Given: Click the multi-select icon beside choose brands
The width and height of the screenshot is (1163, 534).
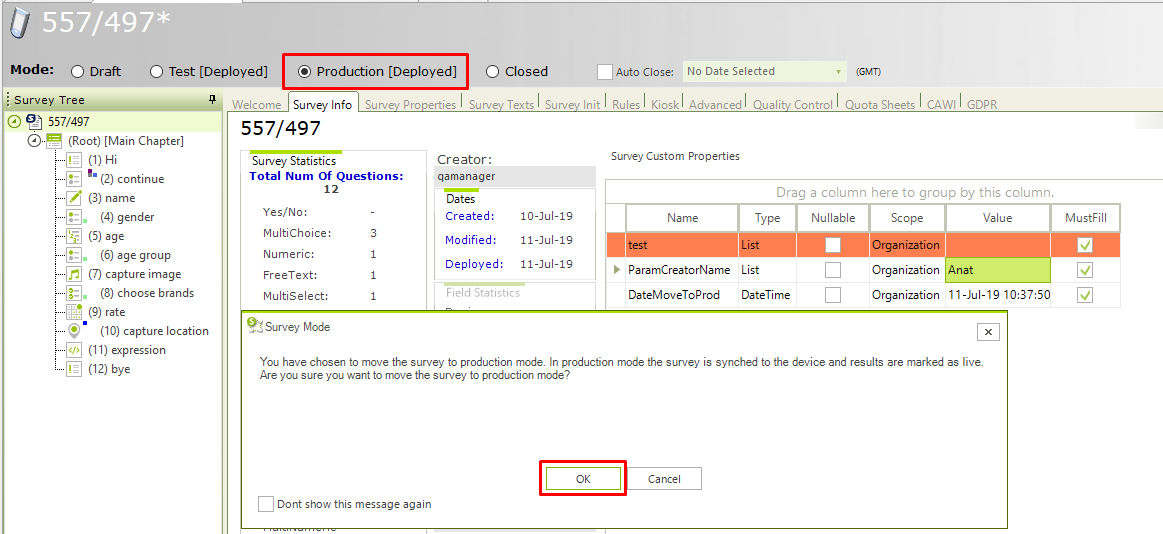Looking at the screenshot, I should [x=73, y=293].
